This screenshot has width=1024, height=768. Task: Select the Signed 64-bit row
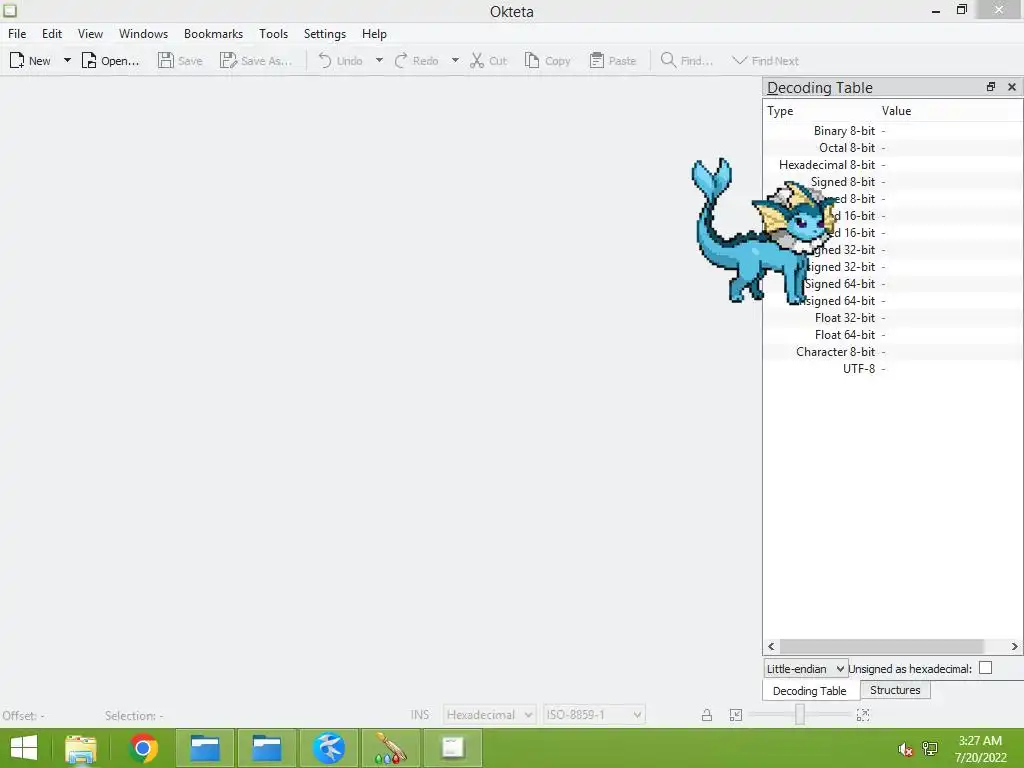coord(892,283)
